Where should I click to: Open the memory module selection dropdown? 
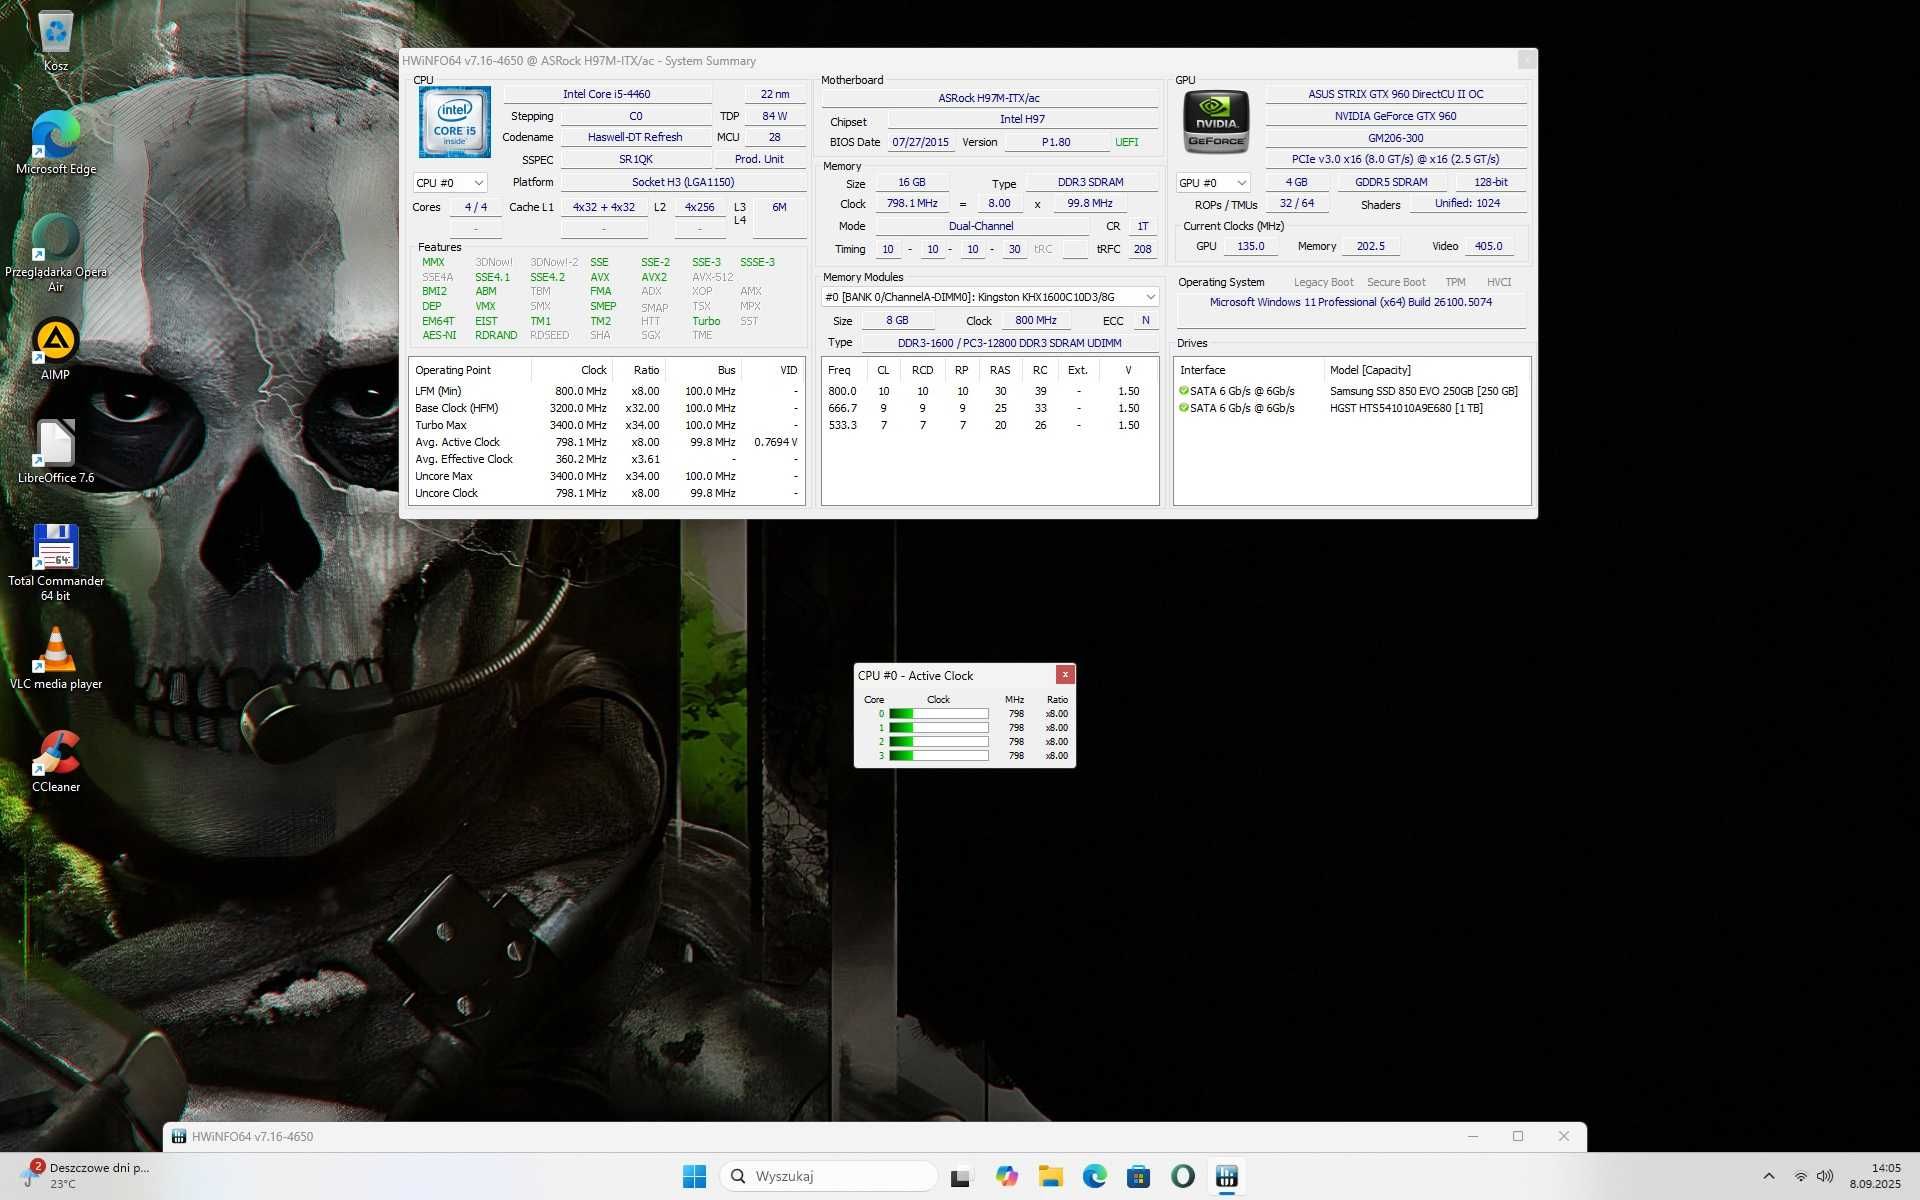990,297
